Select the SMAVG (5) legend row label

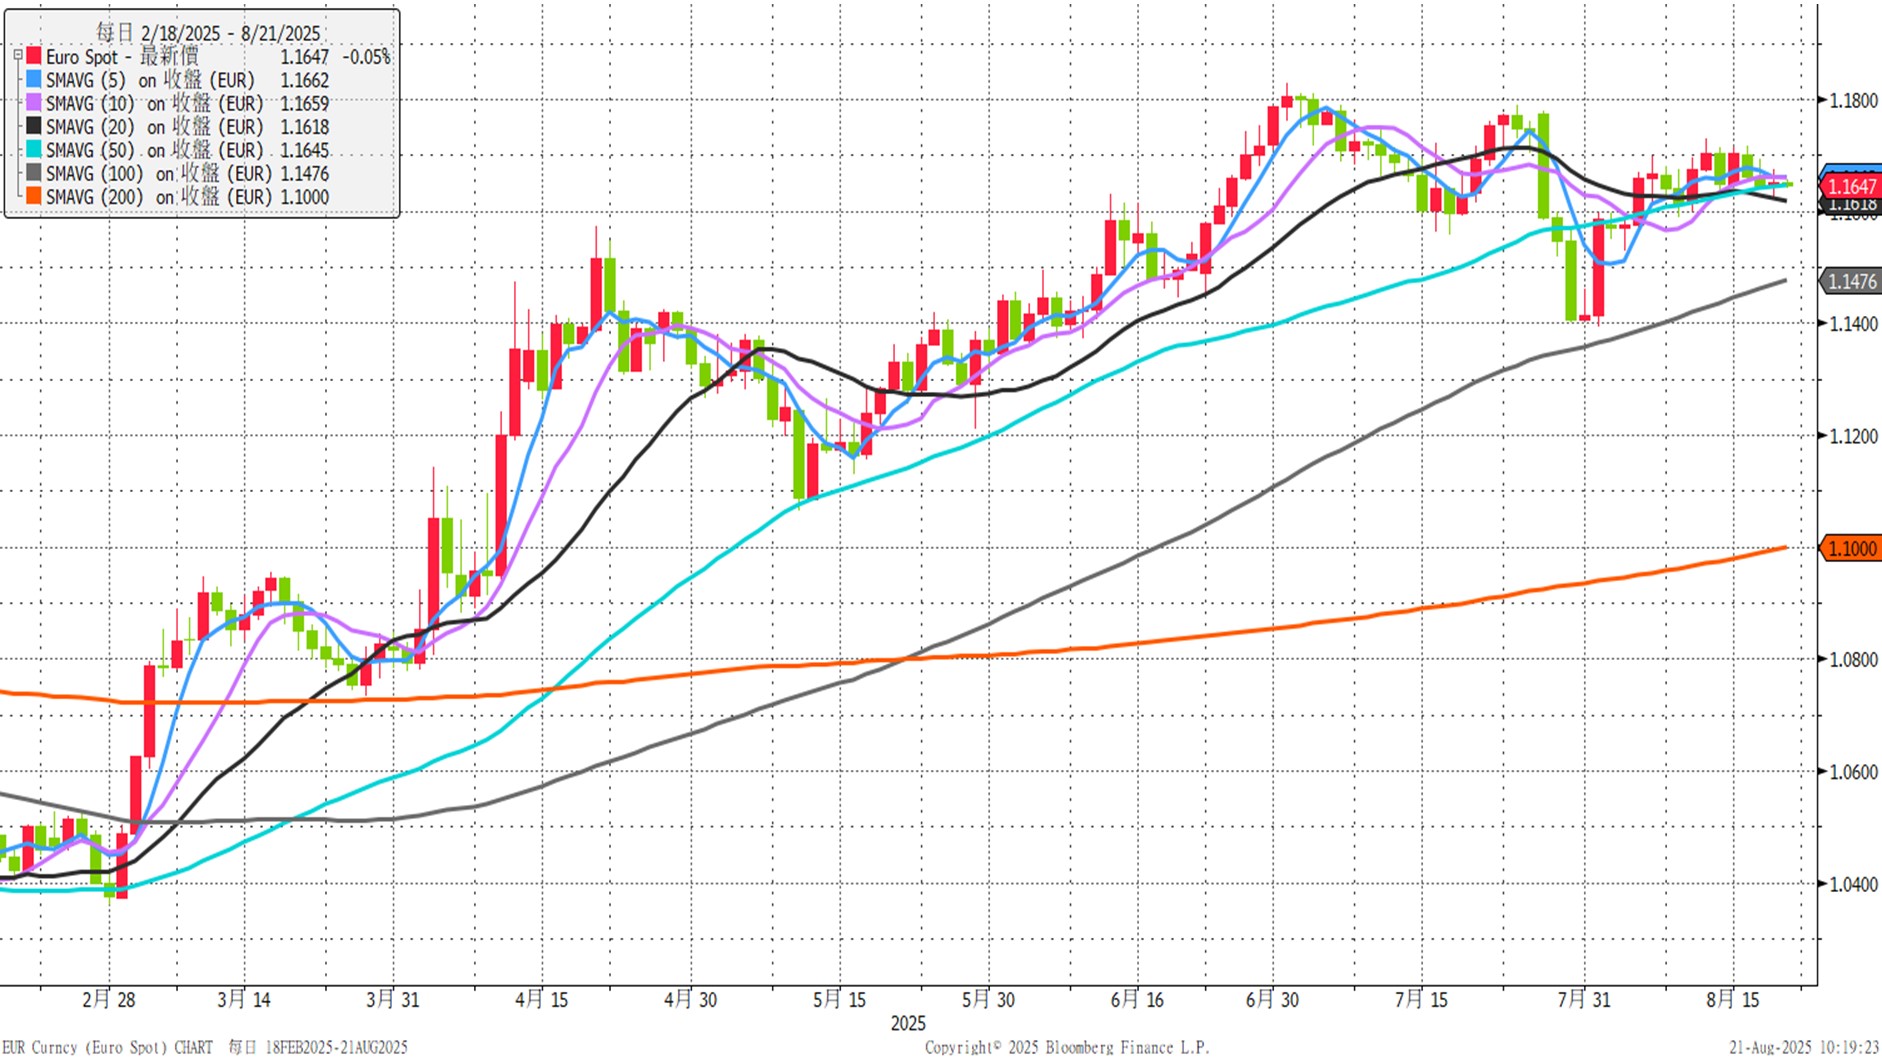[150, 80]
